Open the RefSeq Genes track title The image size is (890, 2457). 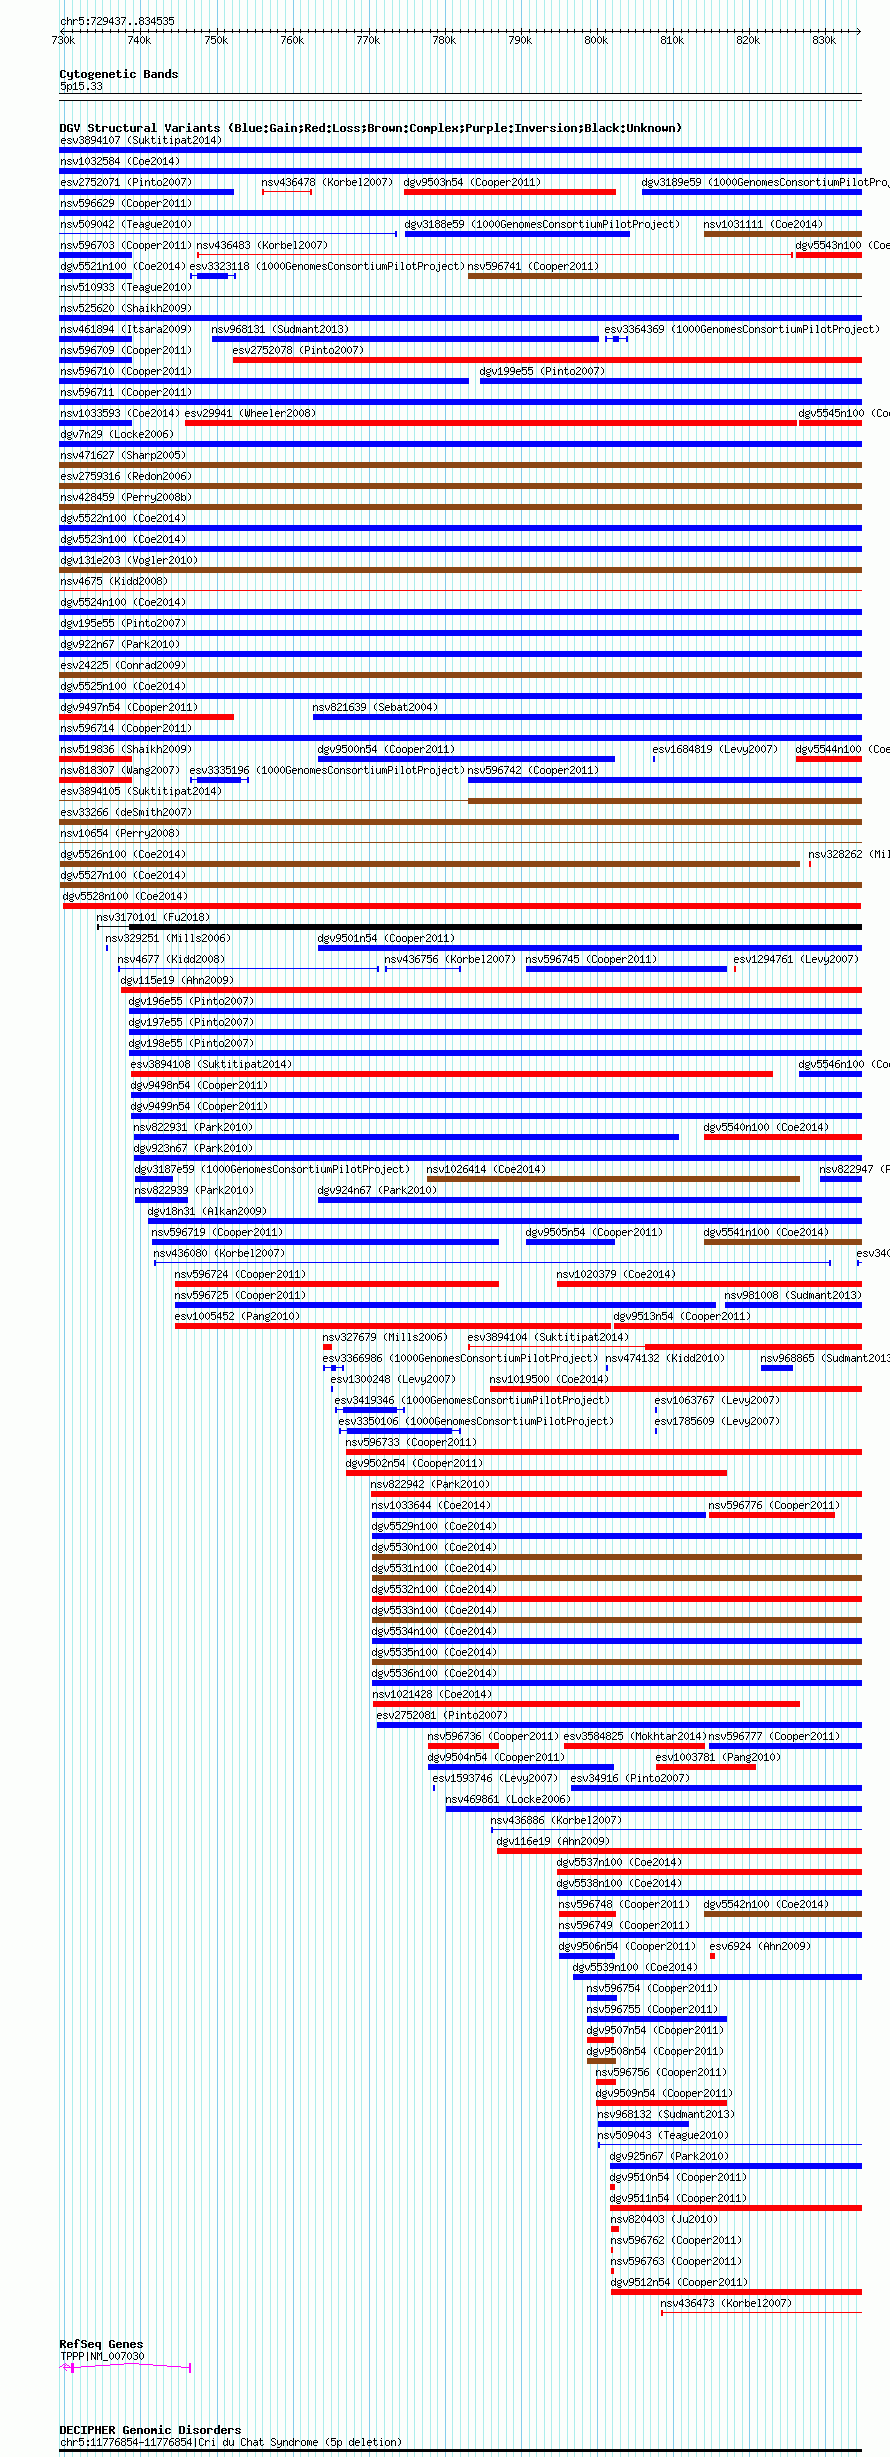(101, 2344)
